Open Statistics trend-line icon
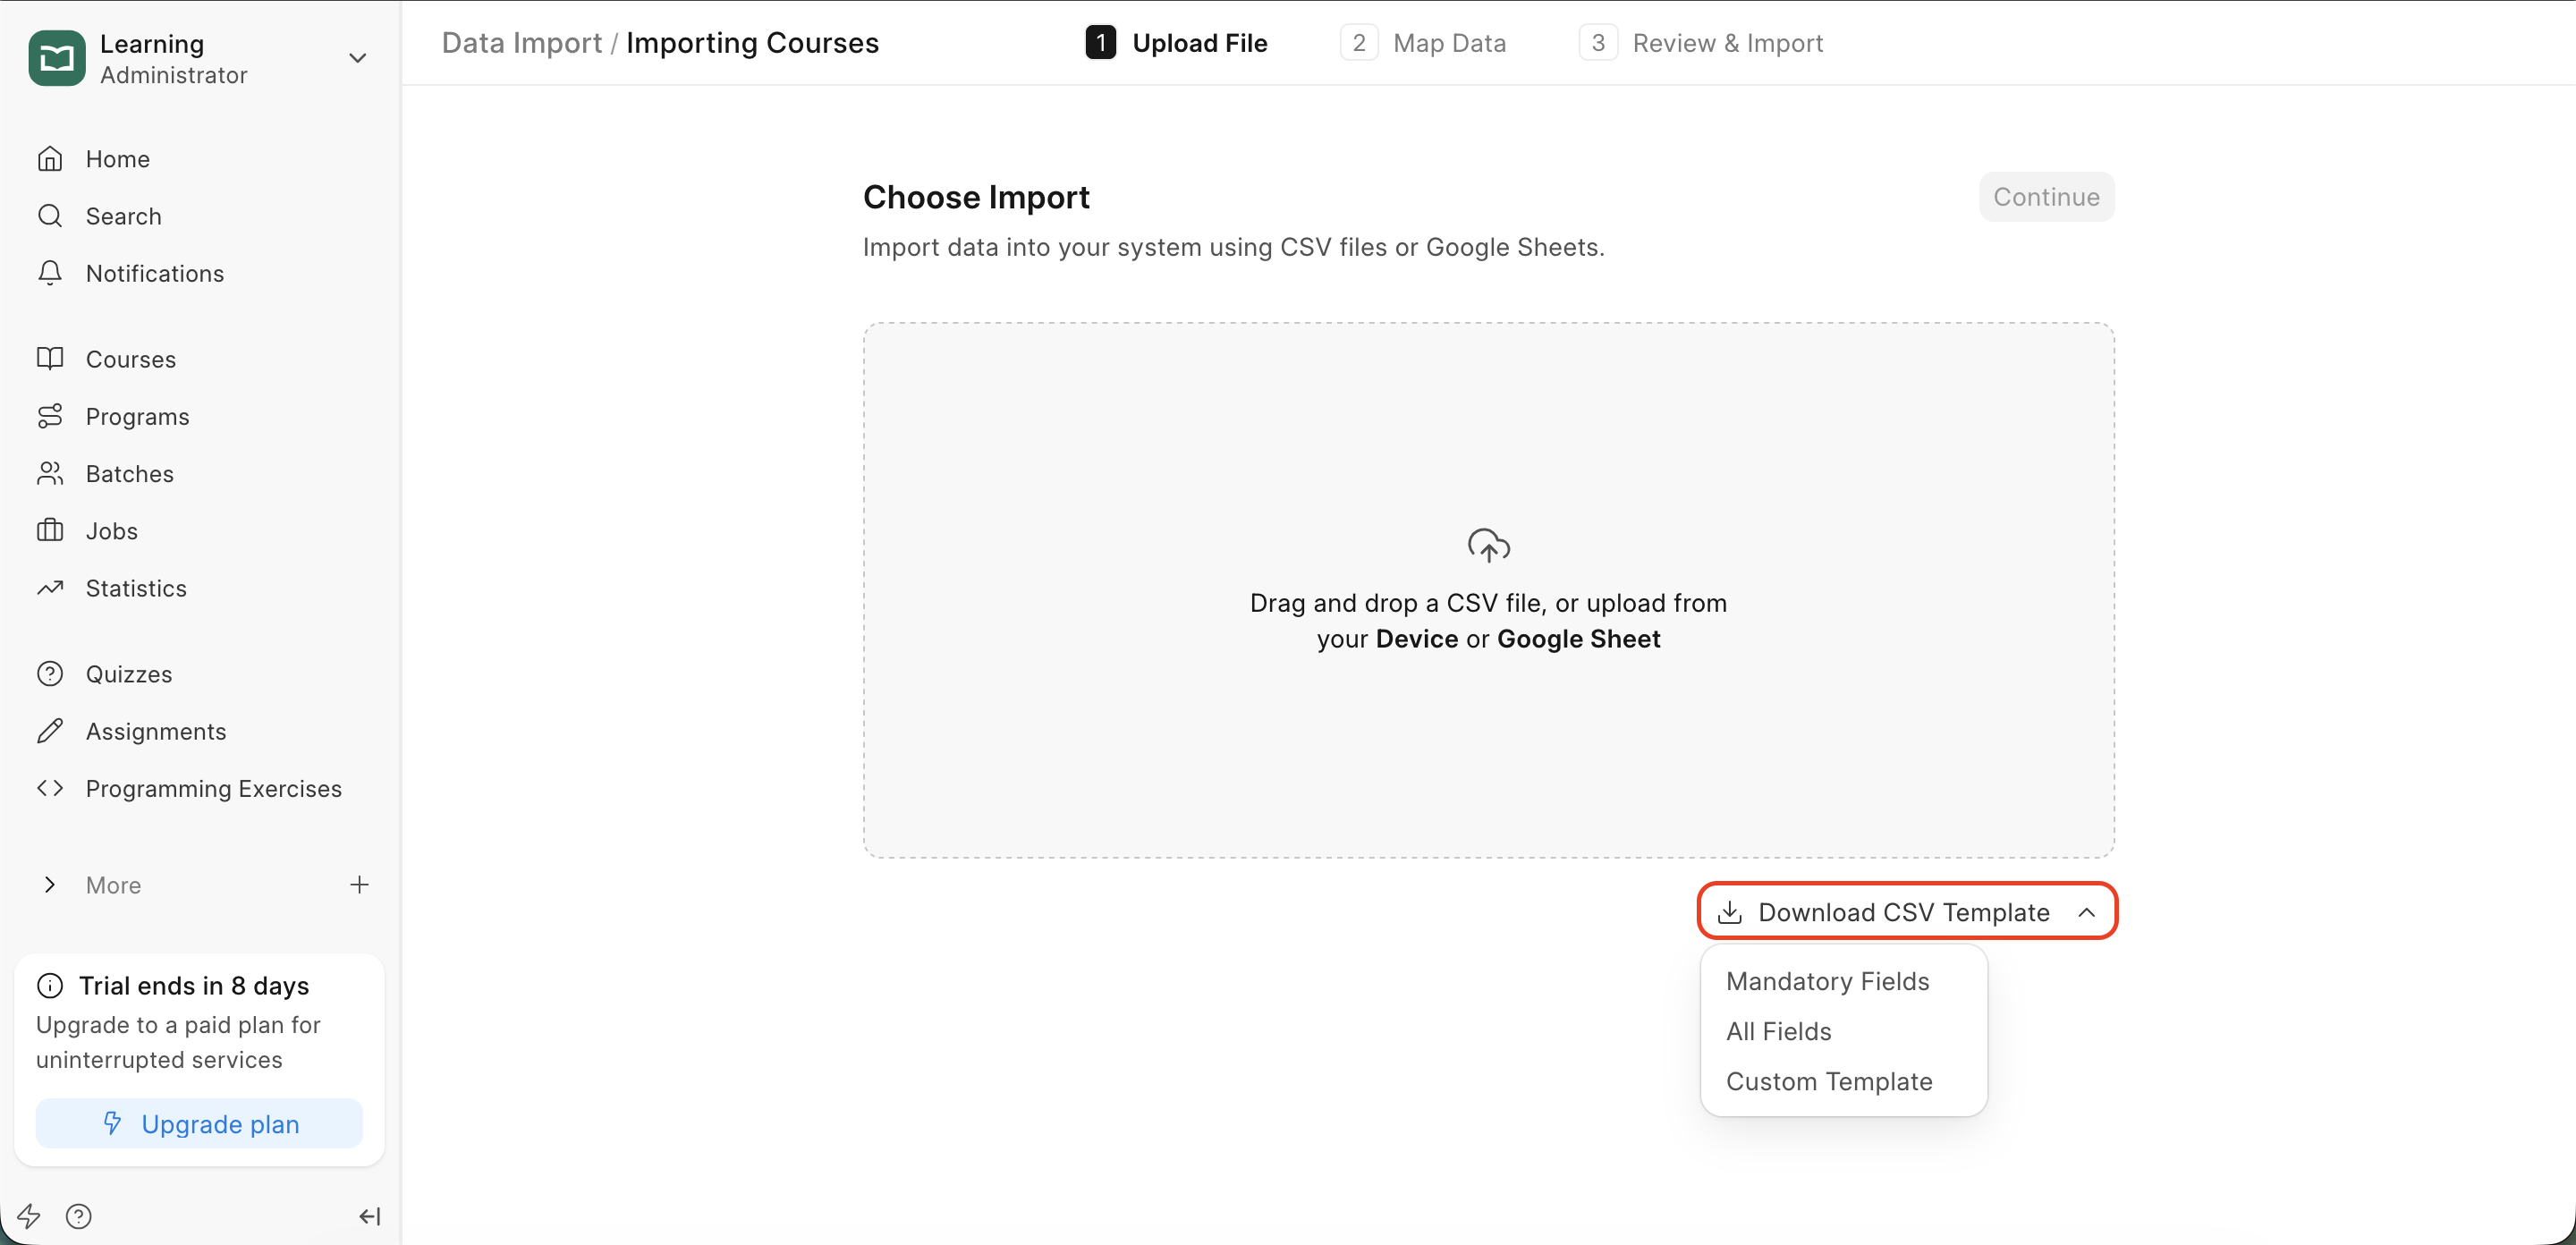2576x1245 pixels. (x=50, y=588)
